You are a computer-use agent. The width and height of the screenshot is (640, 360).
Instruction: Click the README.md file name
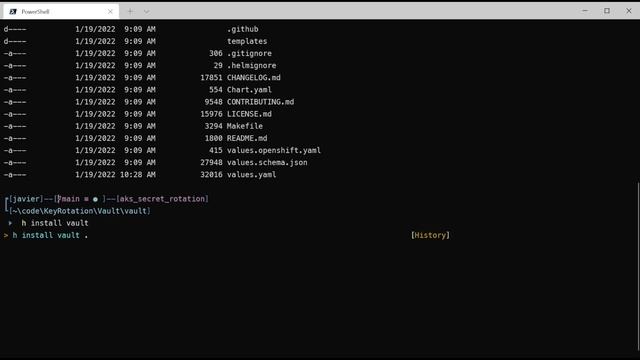click(247, 138)
